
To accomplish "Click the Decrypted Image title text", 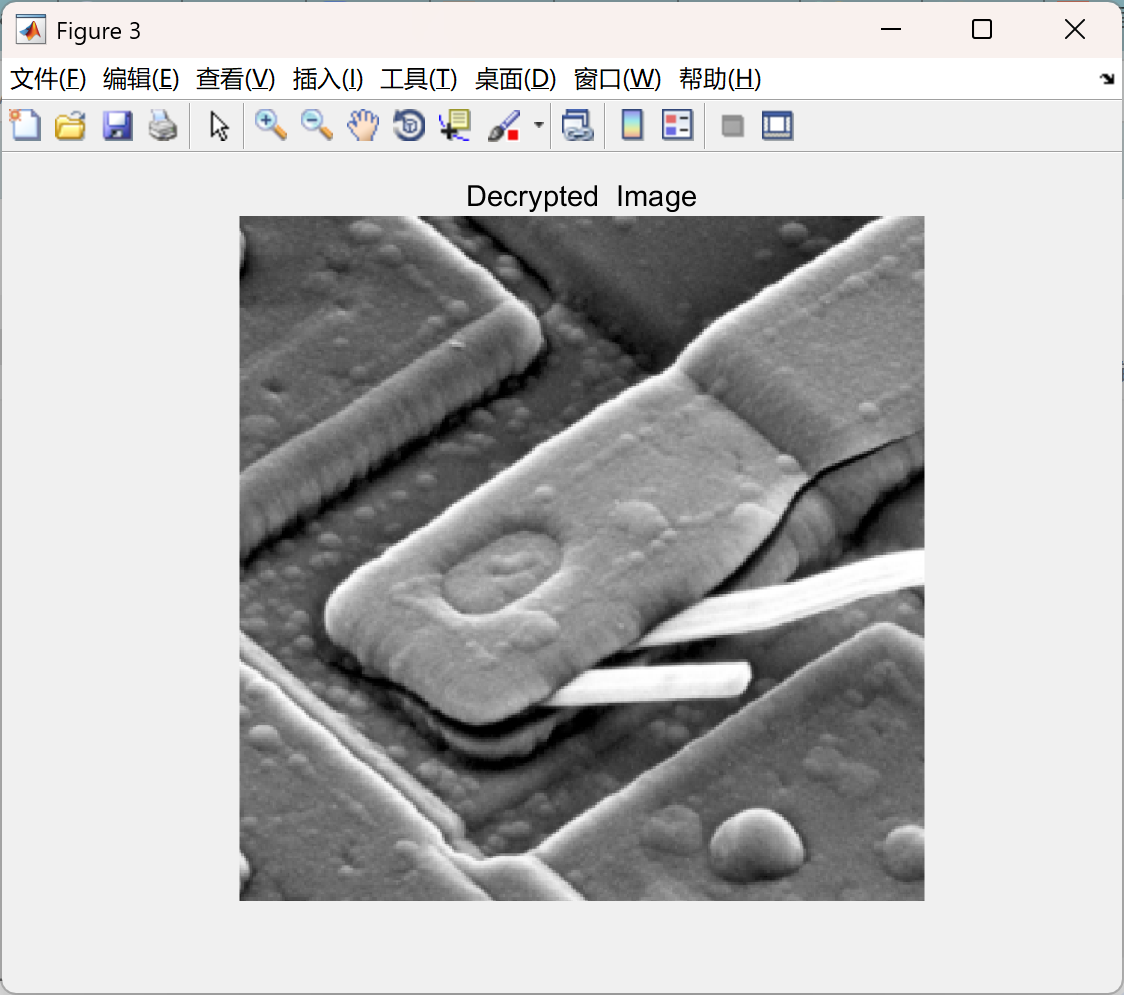I will (581, 196).
